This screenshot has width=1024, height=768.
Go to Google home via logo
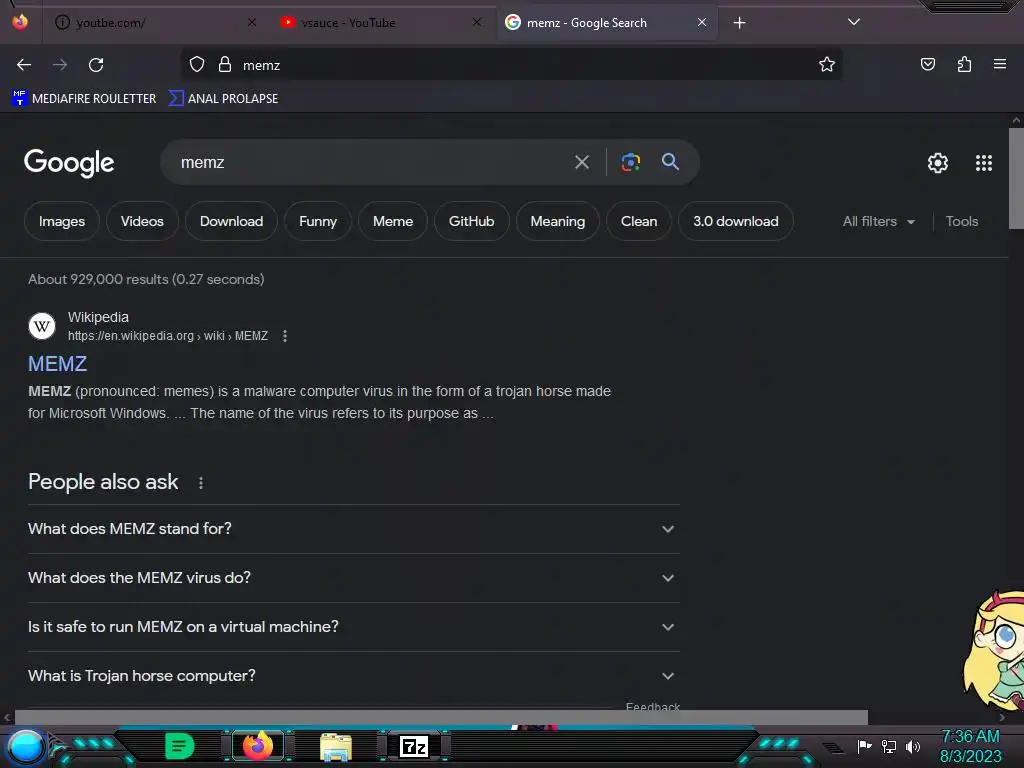click(69, 163)
